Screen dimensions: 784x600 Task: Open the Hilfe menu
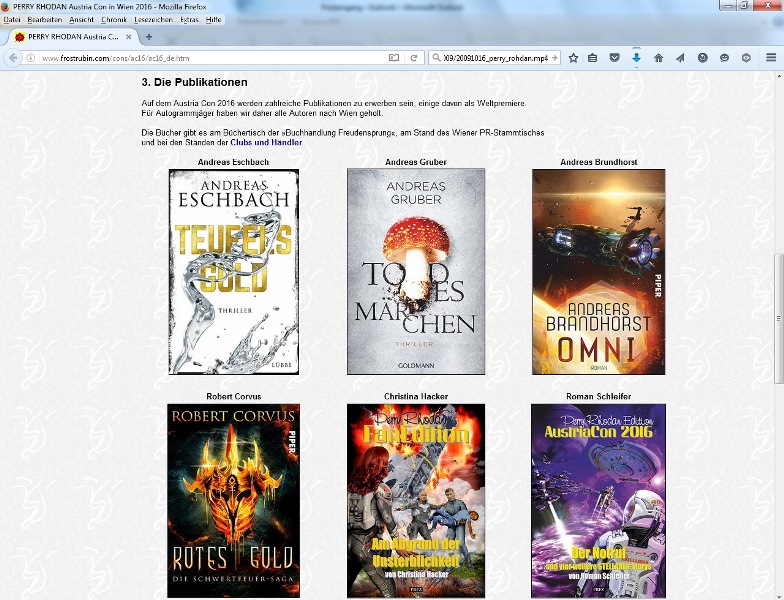[x=214, y=20]
